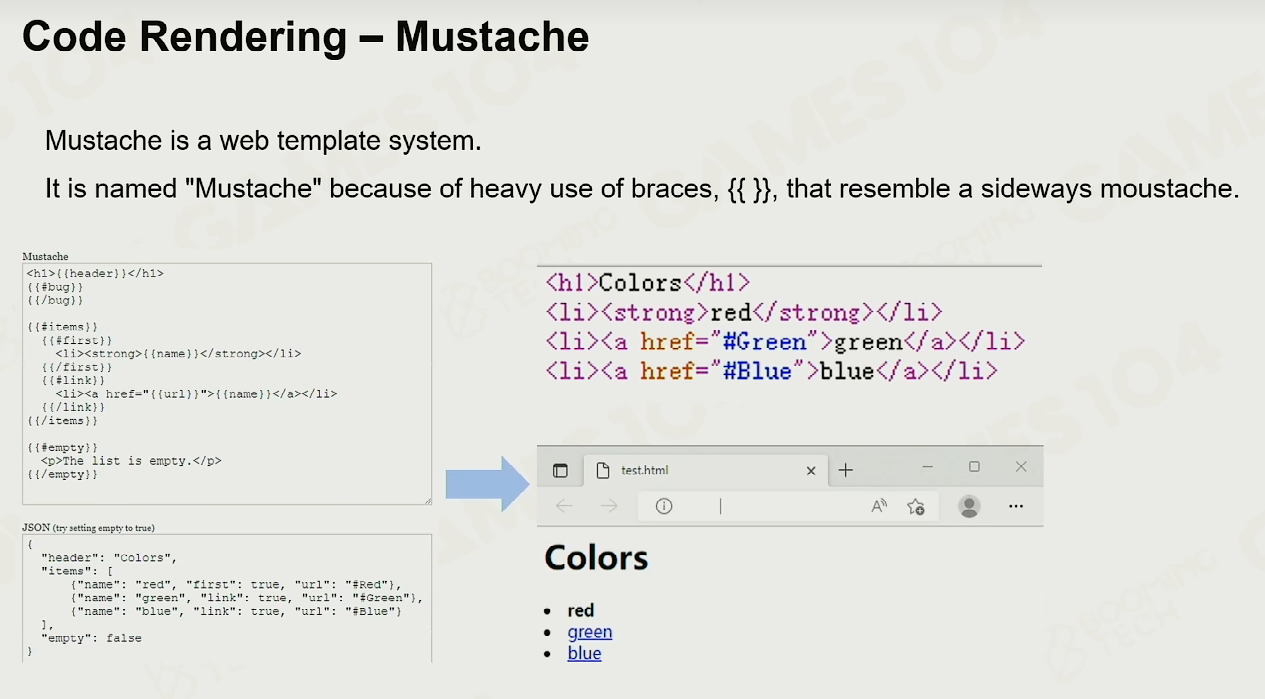Go forward using the browser forward arrow

[609, 506]
